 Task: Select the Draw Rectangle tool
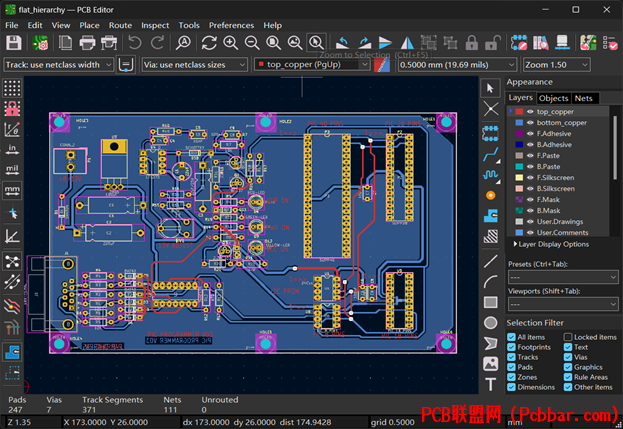coord(491,302)
